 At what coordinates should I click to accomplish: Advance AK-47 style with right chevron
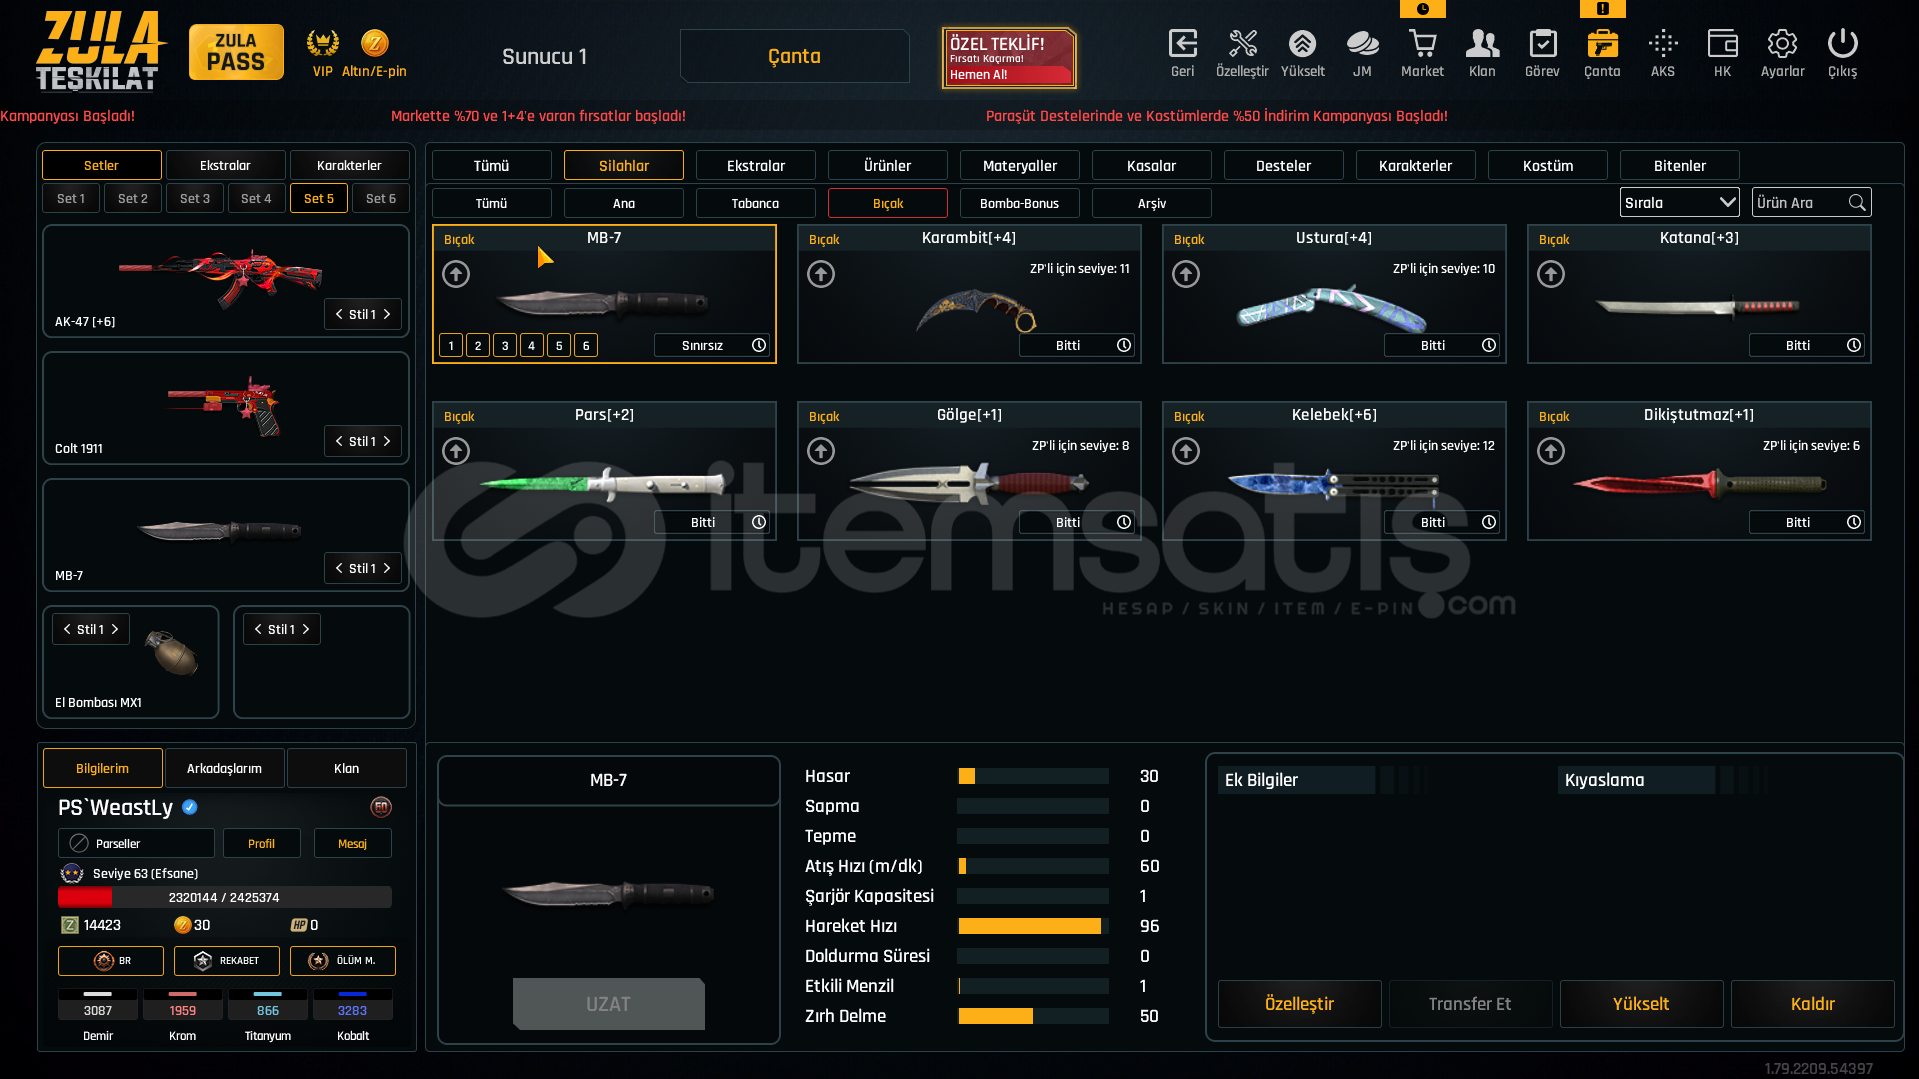point(387,314)
